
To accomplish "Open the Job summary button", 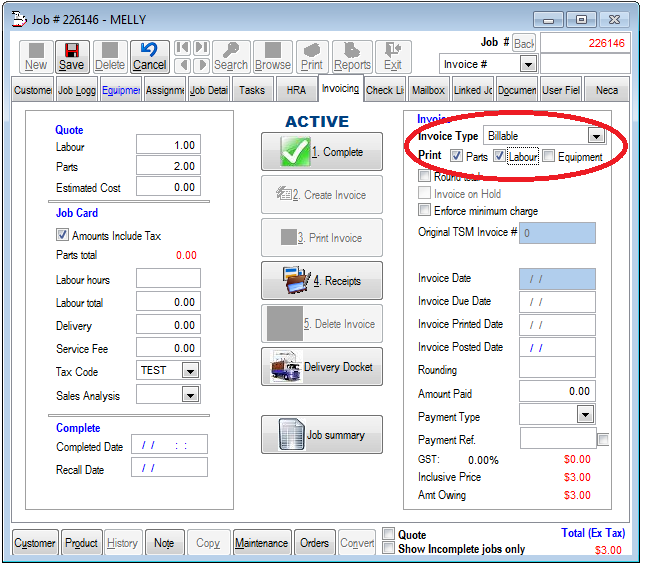I will point(321,435).
